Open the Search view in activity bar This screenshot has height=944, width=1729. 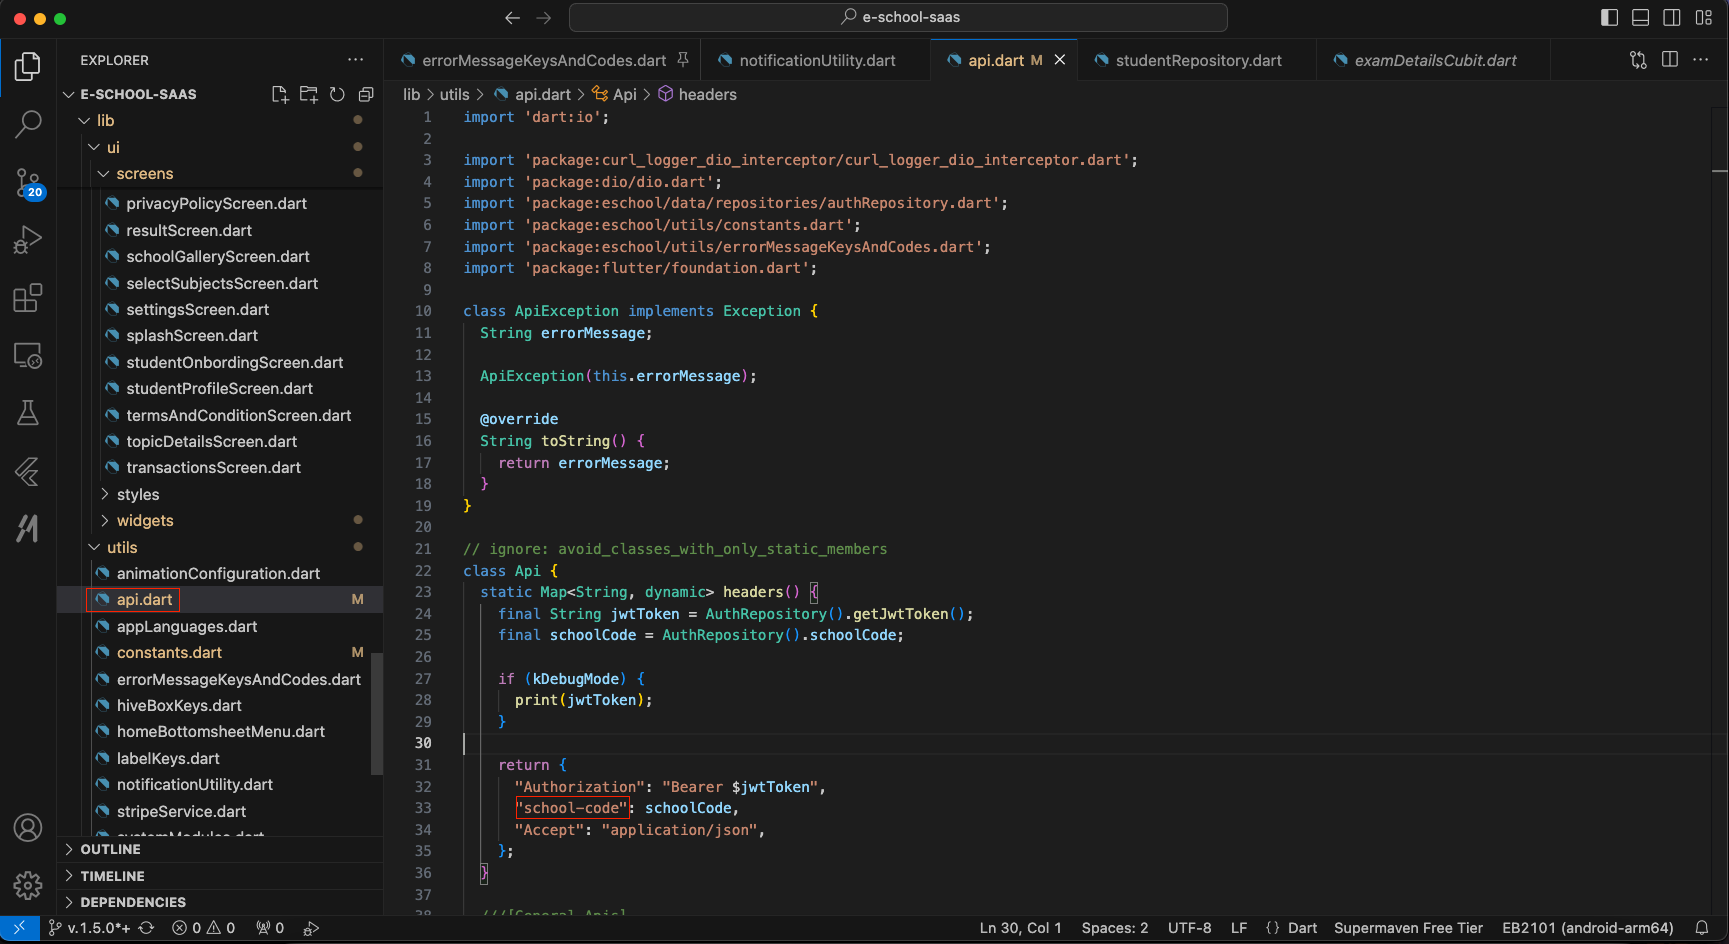click(28, 124)
